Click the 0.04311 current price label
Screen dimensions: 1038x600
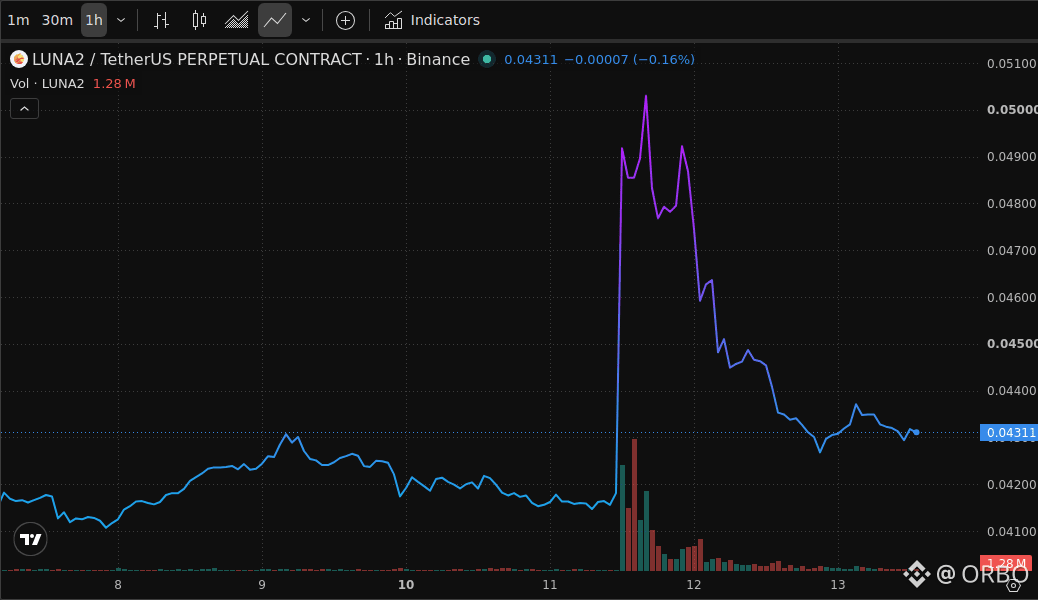1009,433
